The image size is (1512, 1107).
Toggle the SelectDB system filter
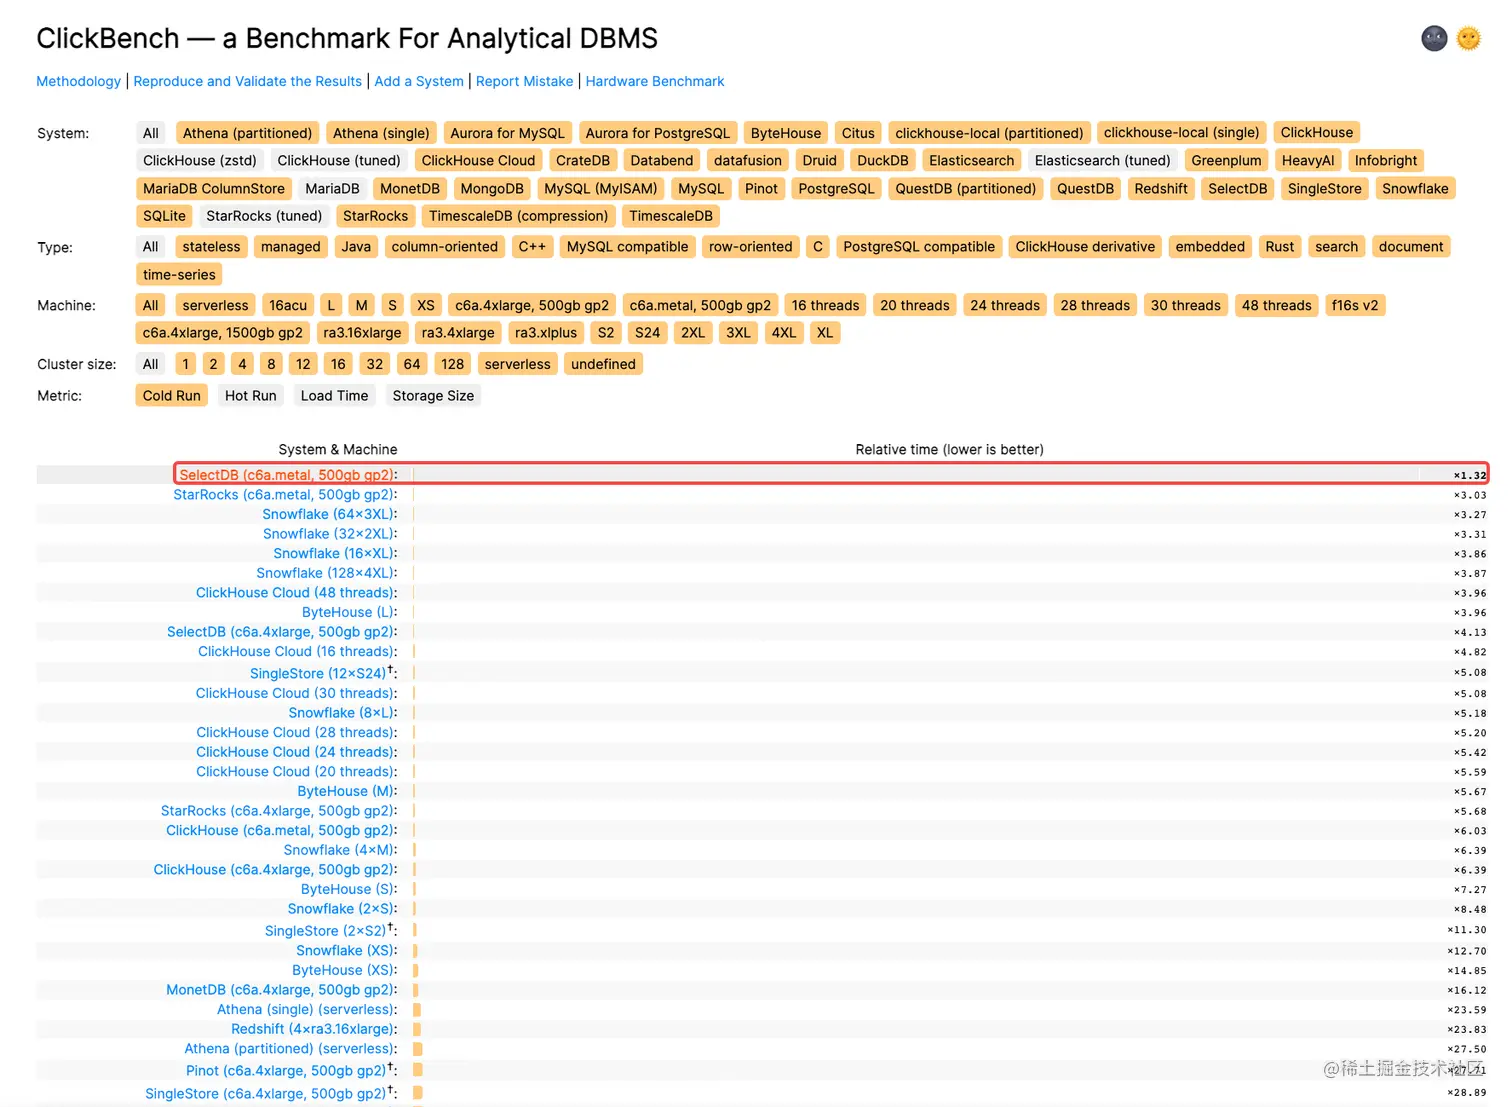pos(1237,188)
